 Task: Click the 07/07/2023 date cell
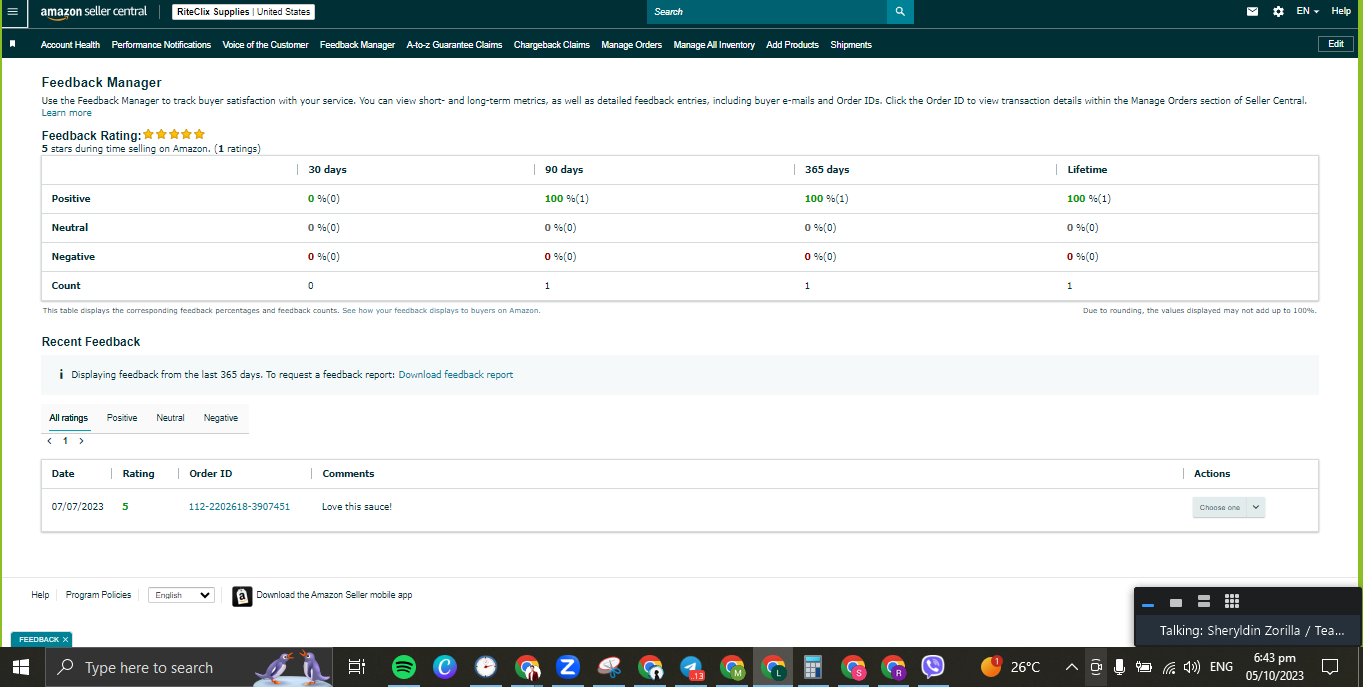78,507
